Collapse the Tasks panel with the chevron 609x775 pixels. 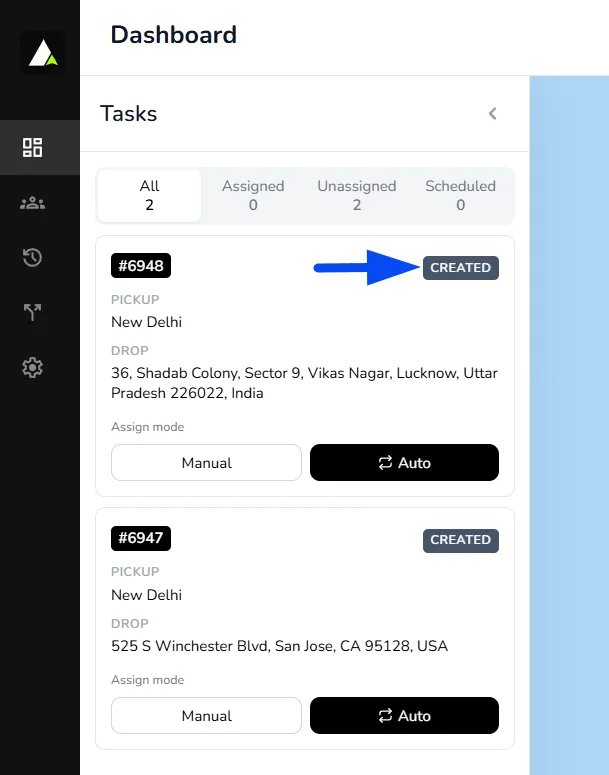coord(492,114)
